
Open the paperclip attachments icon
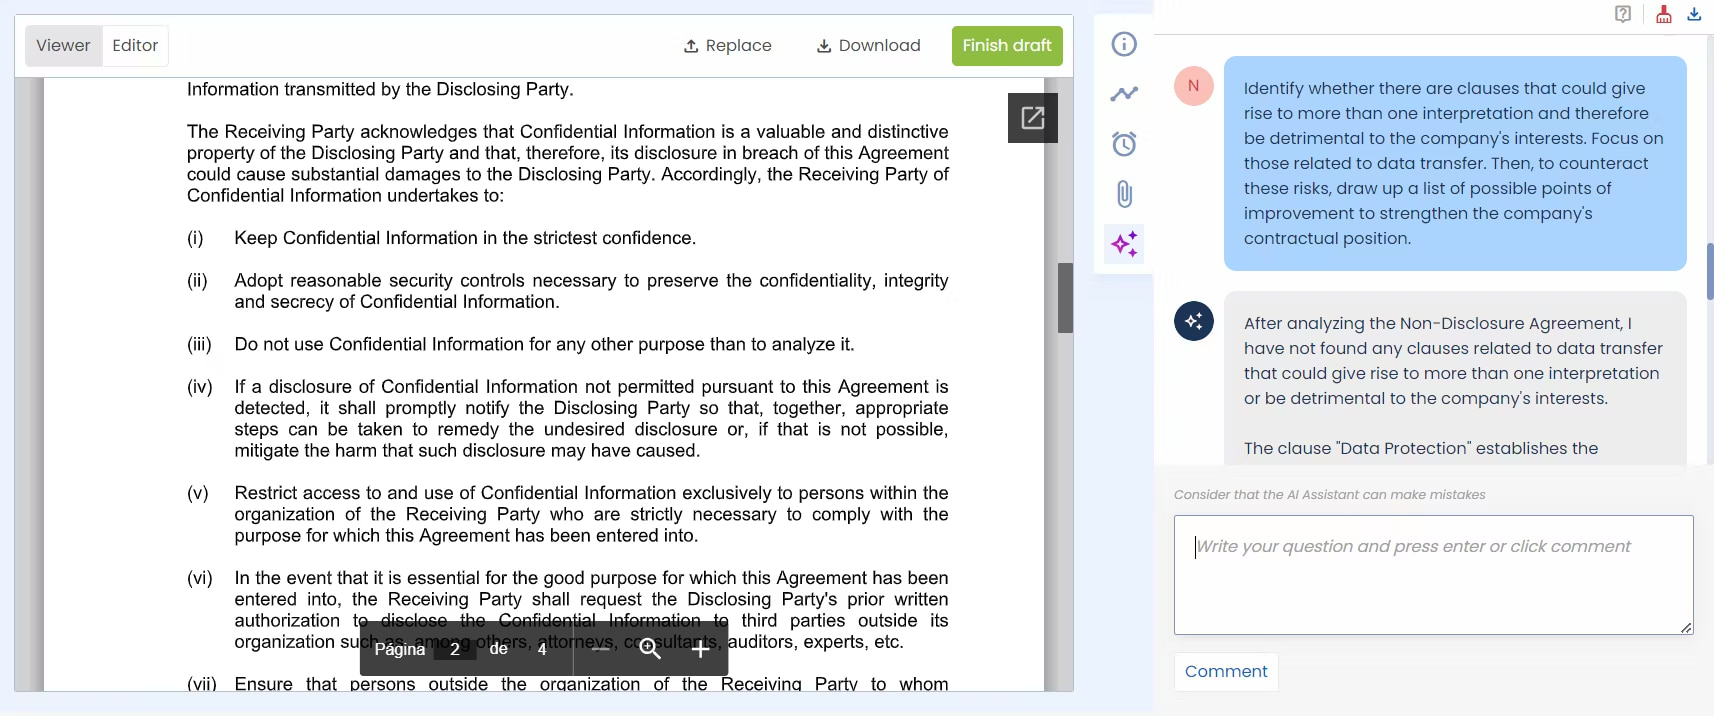point(1124,194)
